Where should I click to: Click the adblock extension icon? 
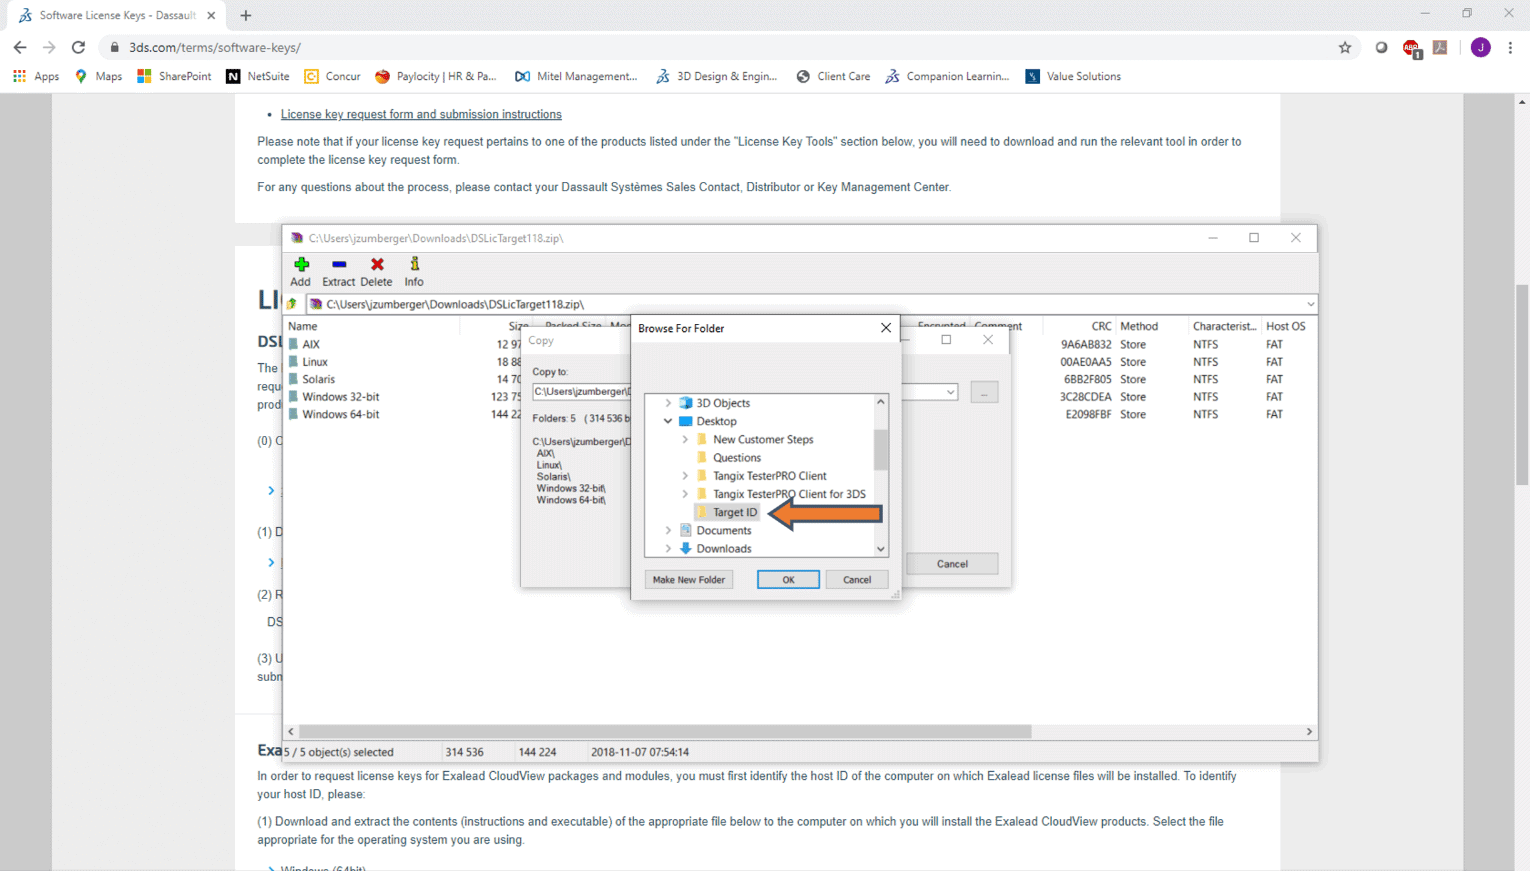click(1411, 48)
